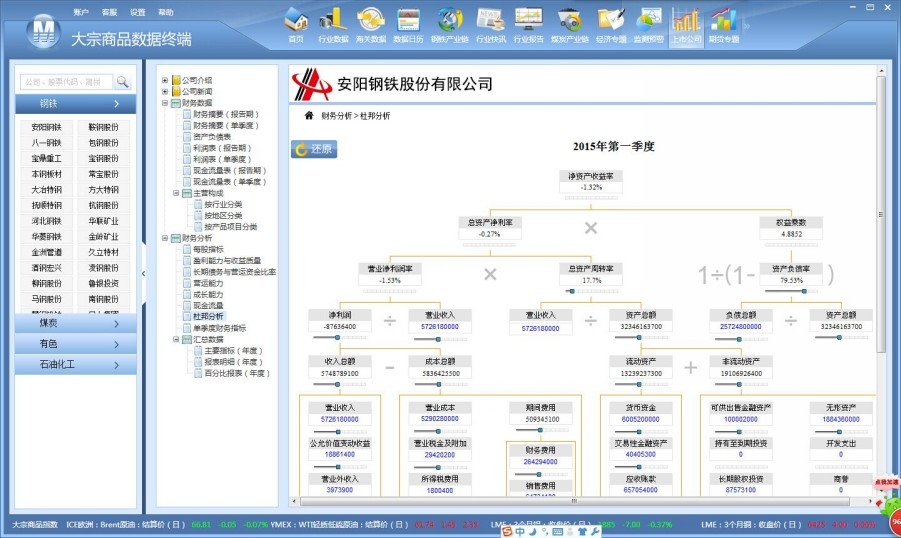
Task: Expand the 石油化工 category section
Action: [x=75, y=364]
